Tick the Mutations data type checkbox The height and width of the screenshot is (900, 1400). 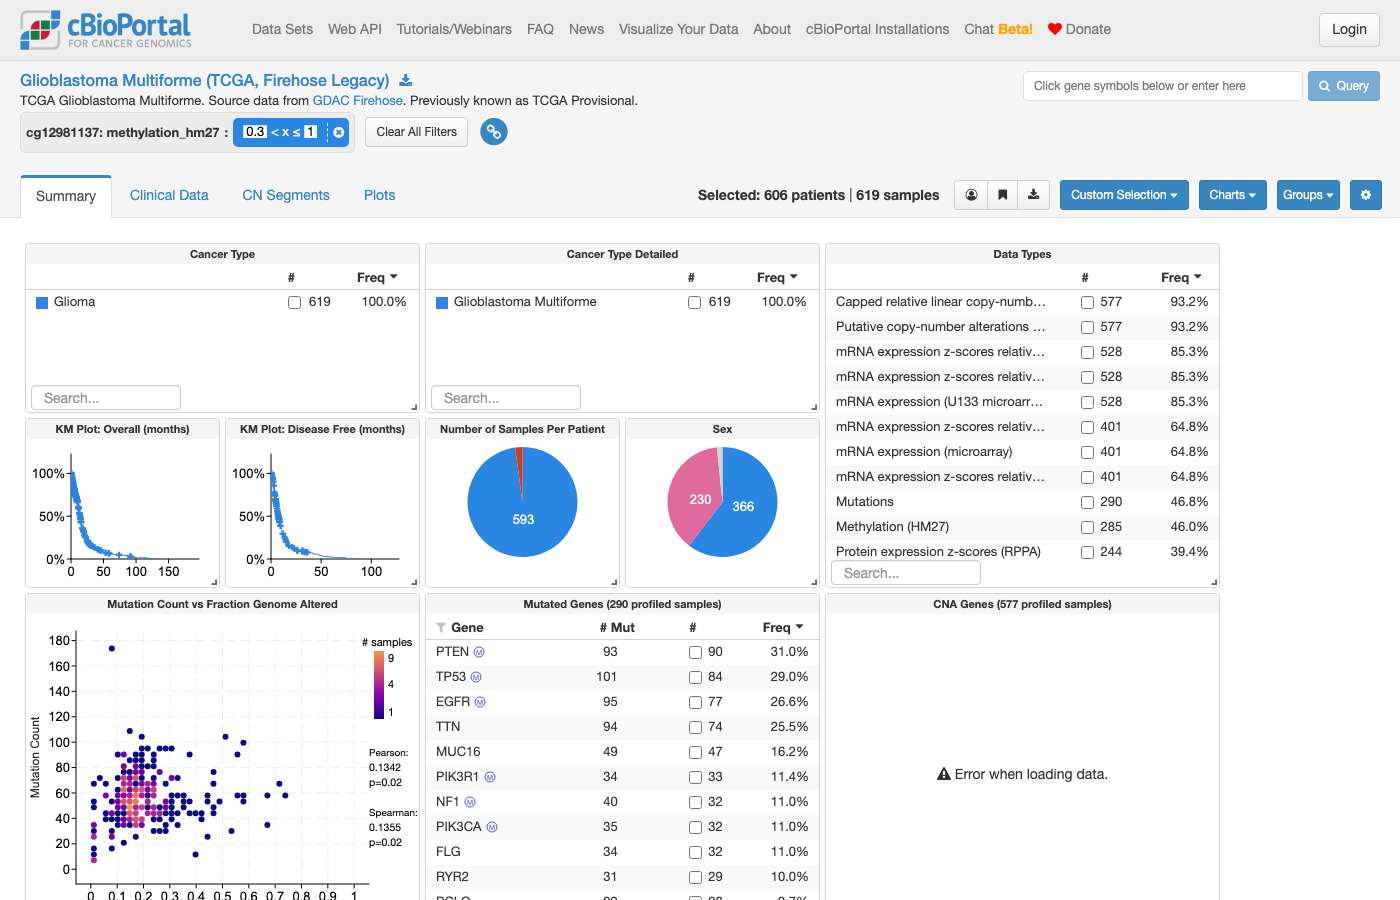(x=1087, y=502)
